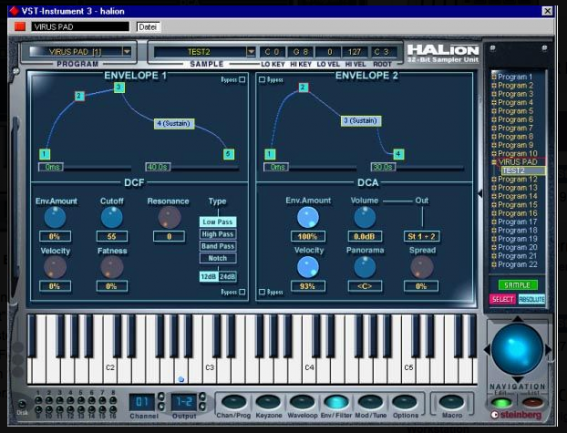This screenshot has width=567, height=433.
Task: Select Envelope 1 node 3
Action: (119, 87)
